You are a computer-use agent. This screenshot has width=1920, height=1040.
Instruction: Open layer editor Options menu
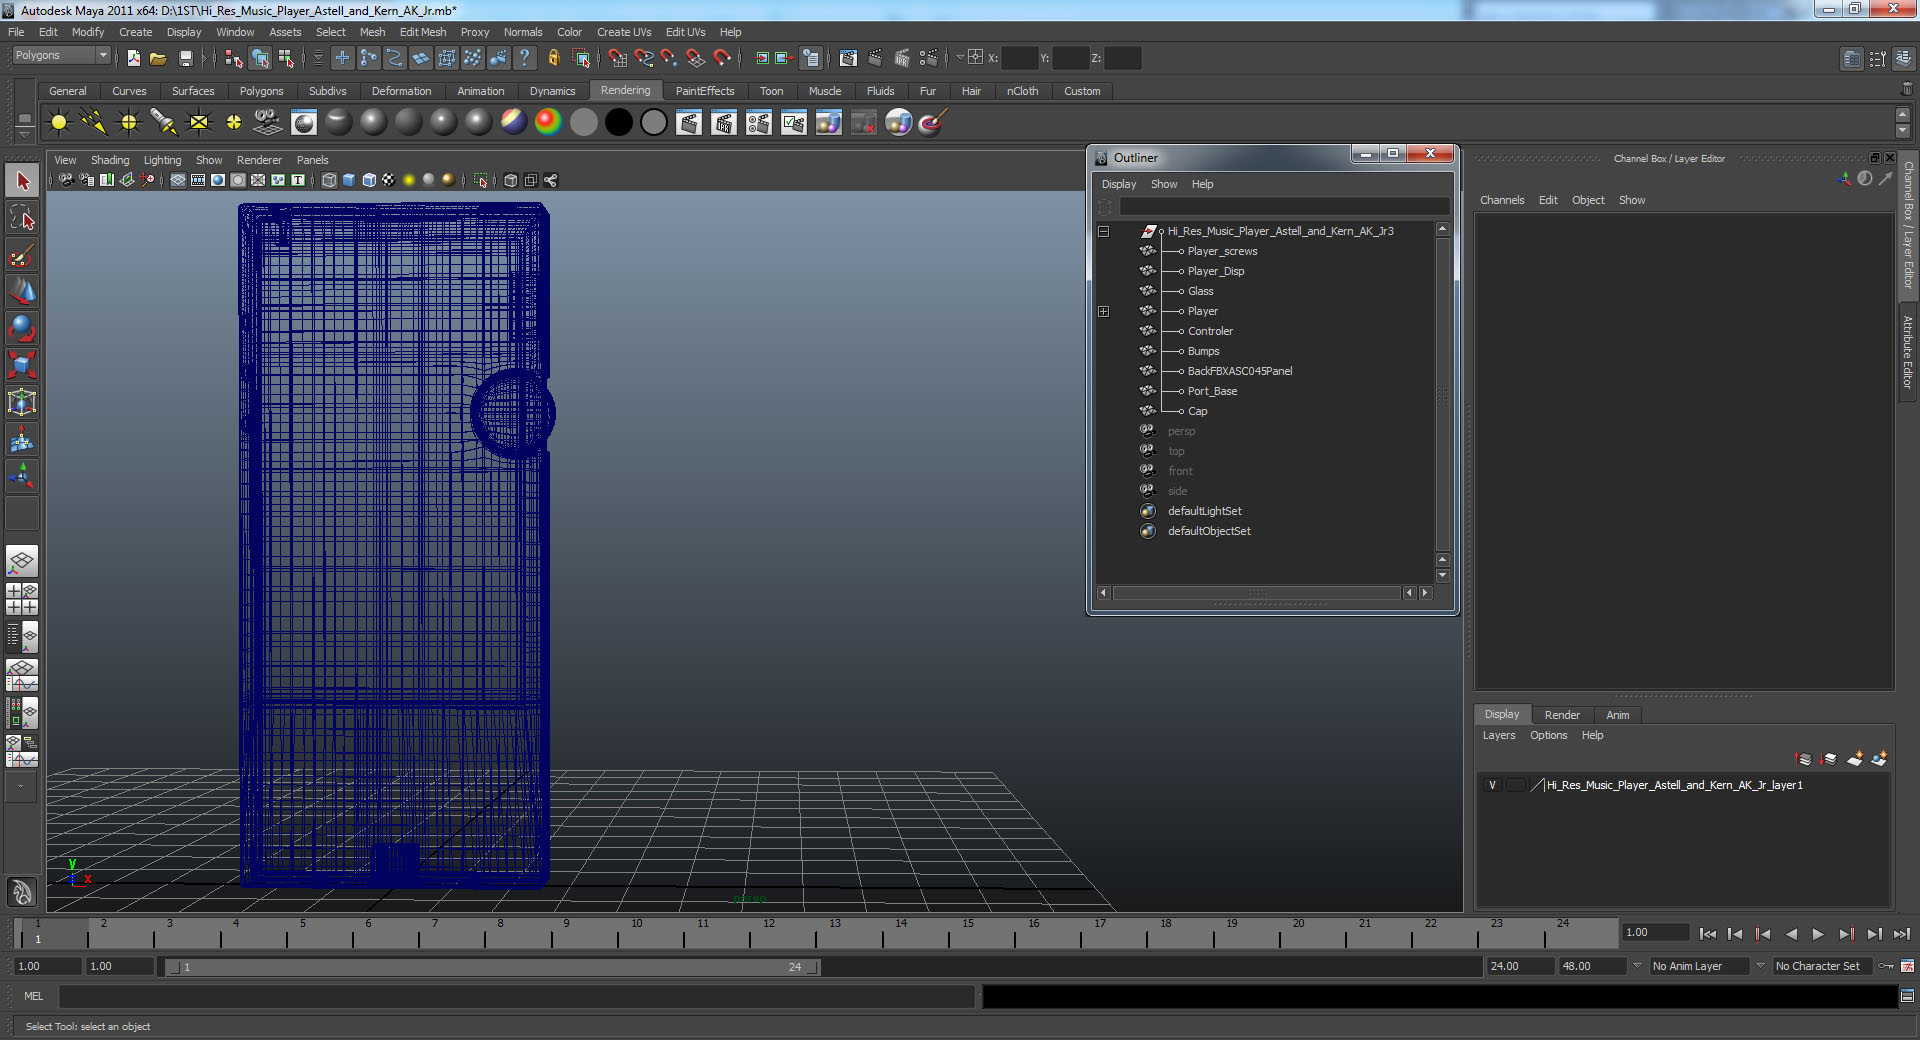pos(1548,735)
